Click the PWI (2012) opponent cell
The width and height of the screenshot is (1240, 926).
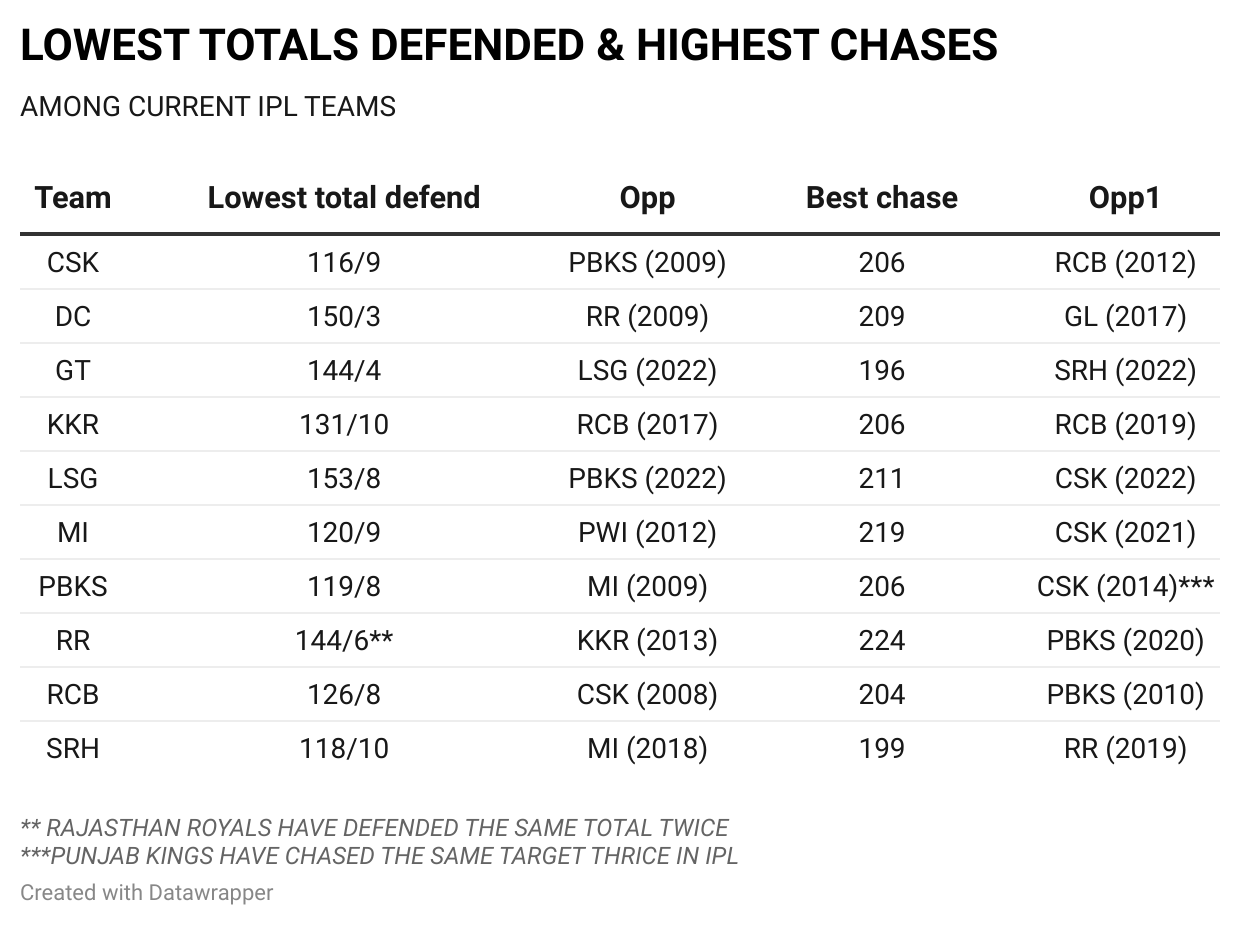click(x=647, y=533)
